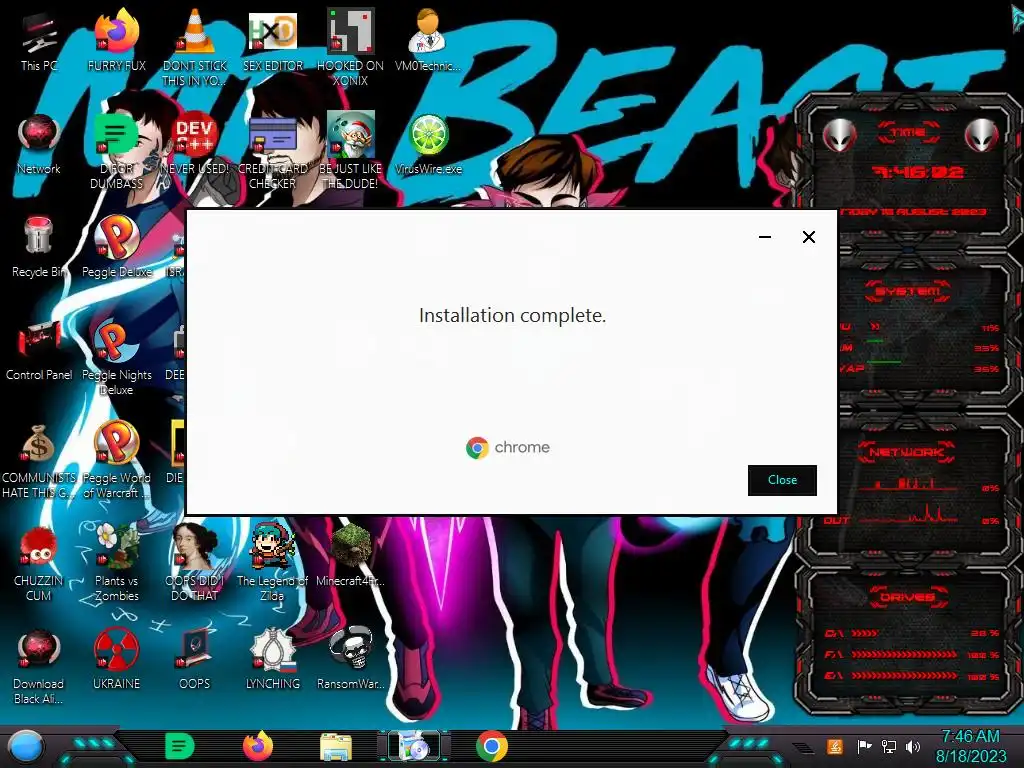Open Google Chrome from the taskbar
Image resolution: width=1024 pixels, height=768 pixels.
pos(492,746)
